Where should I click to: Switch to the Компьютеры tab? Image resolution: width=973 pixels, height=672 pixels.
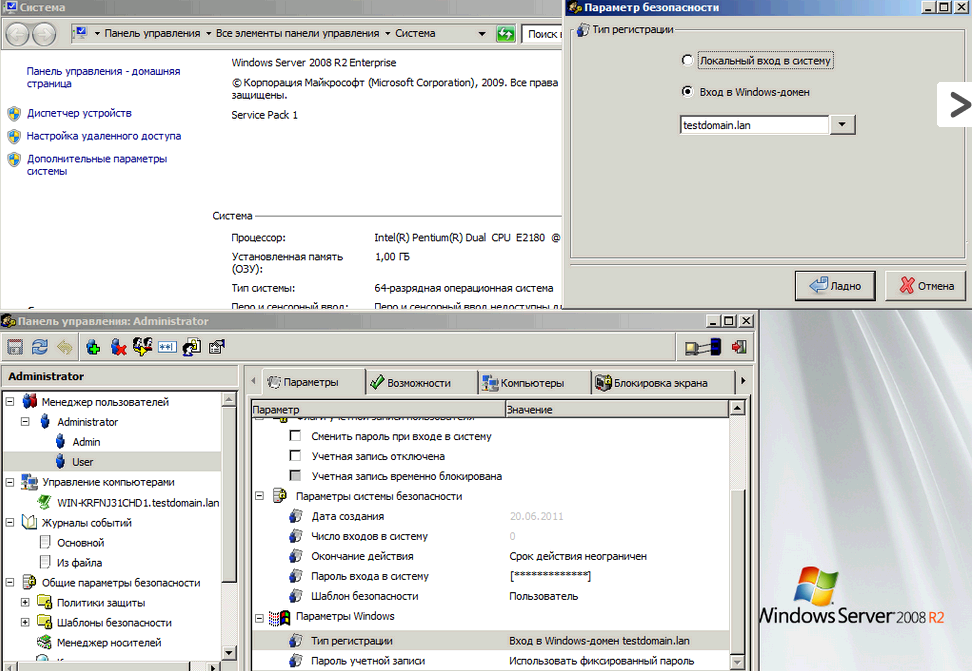tap(534, 382)
